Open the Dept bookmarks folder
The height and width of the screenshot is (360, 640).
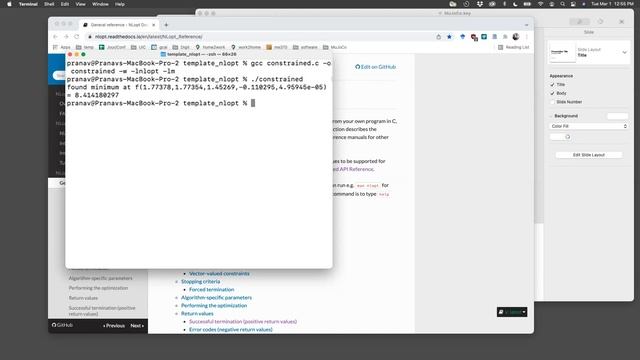(x=181, y=47)
